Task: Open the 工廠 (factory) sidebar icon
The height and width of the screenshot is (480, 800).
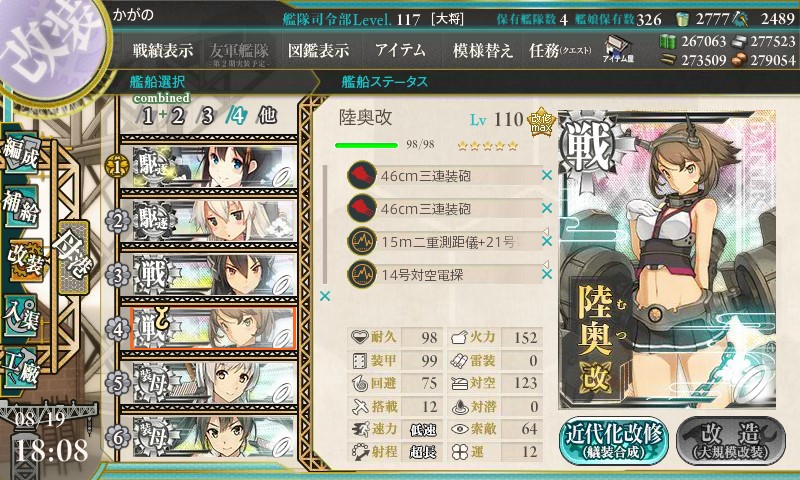Action: tap(21, 368)
